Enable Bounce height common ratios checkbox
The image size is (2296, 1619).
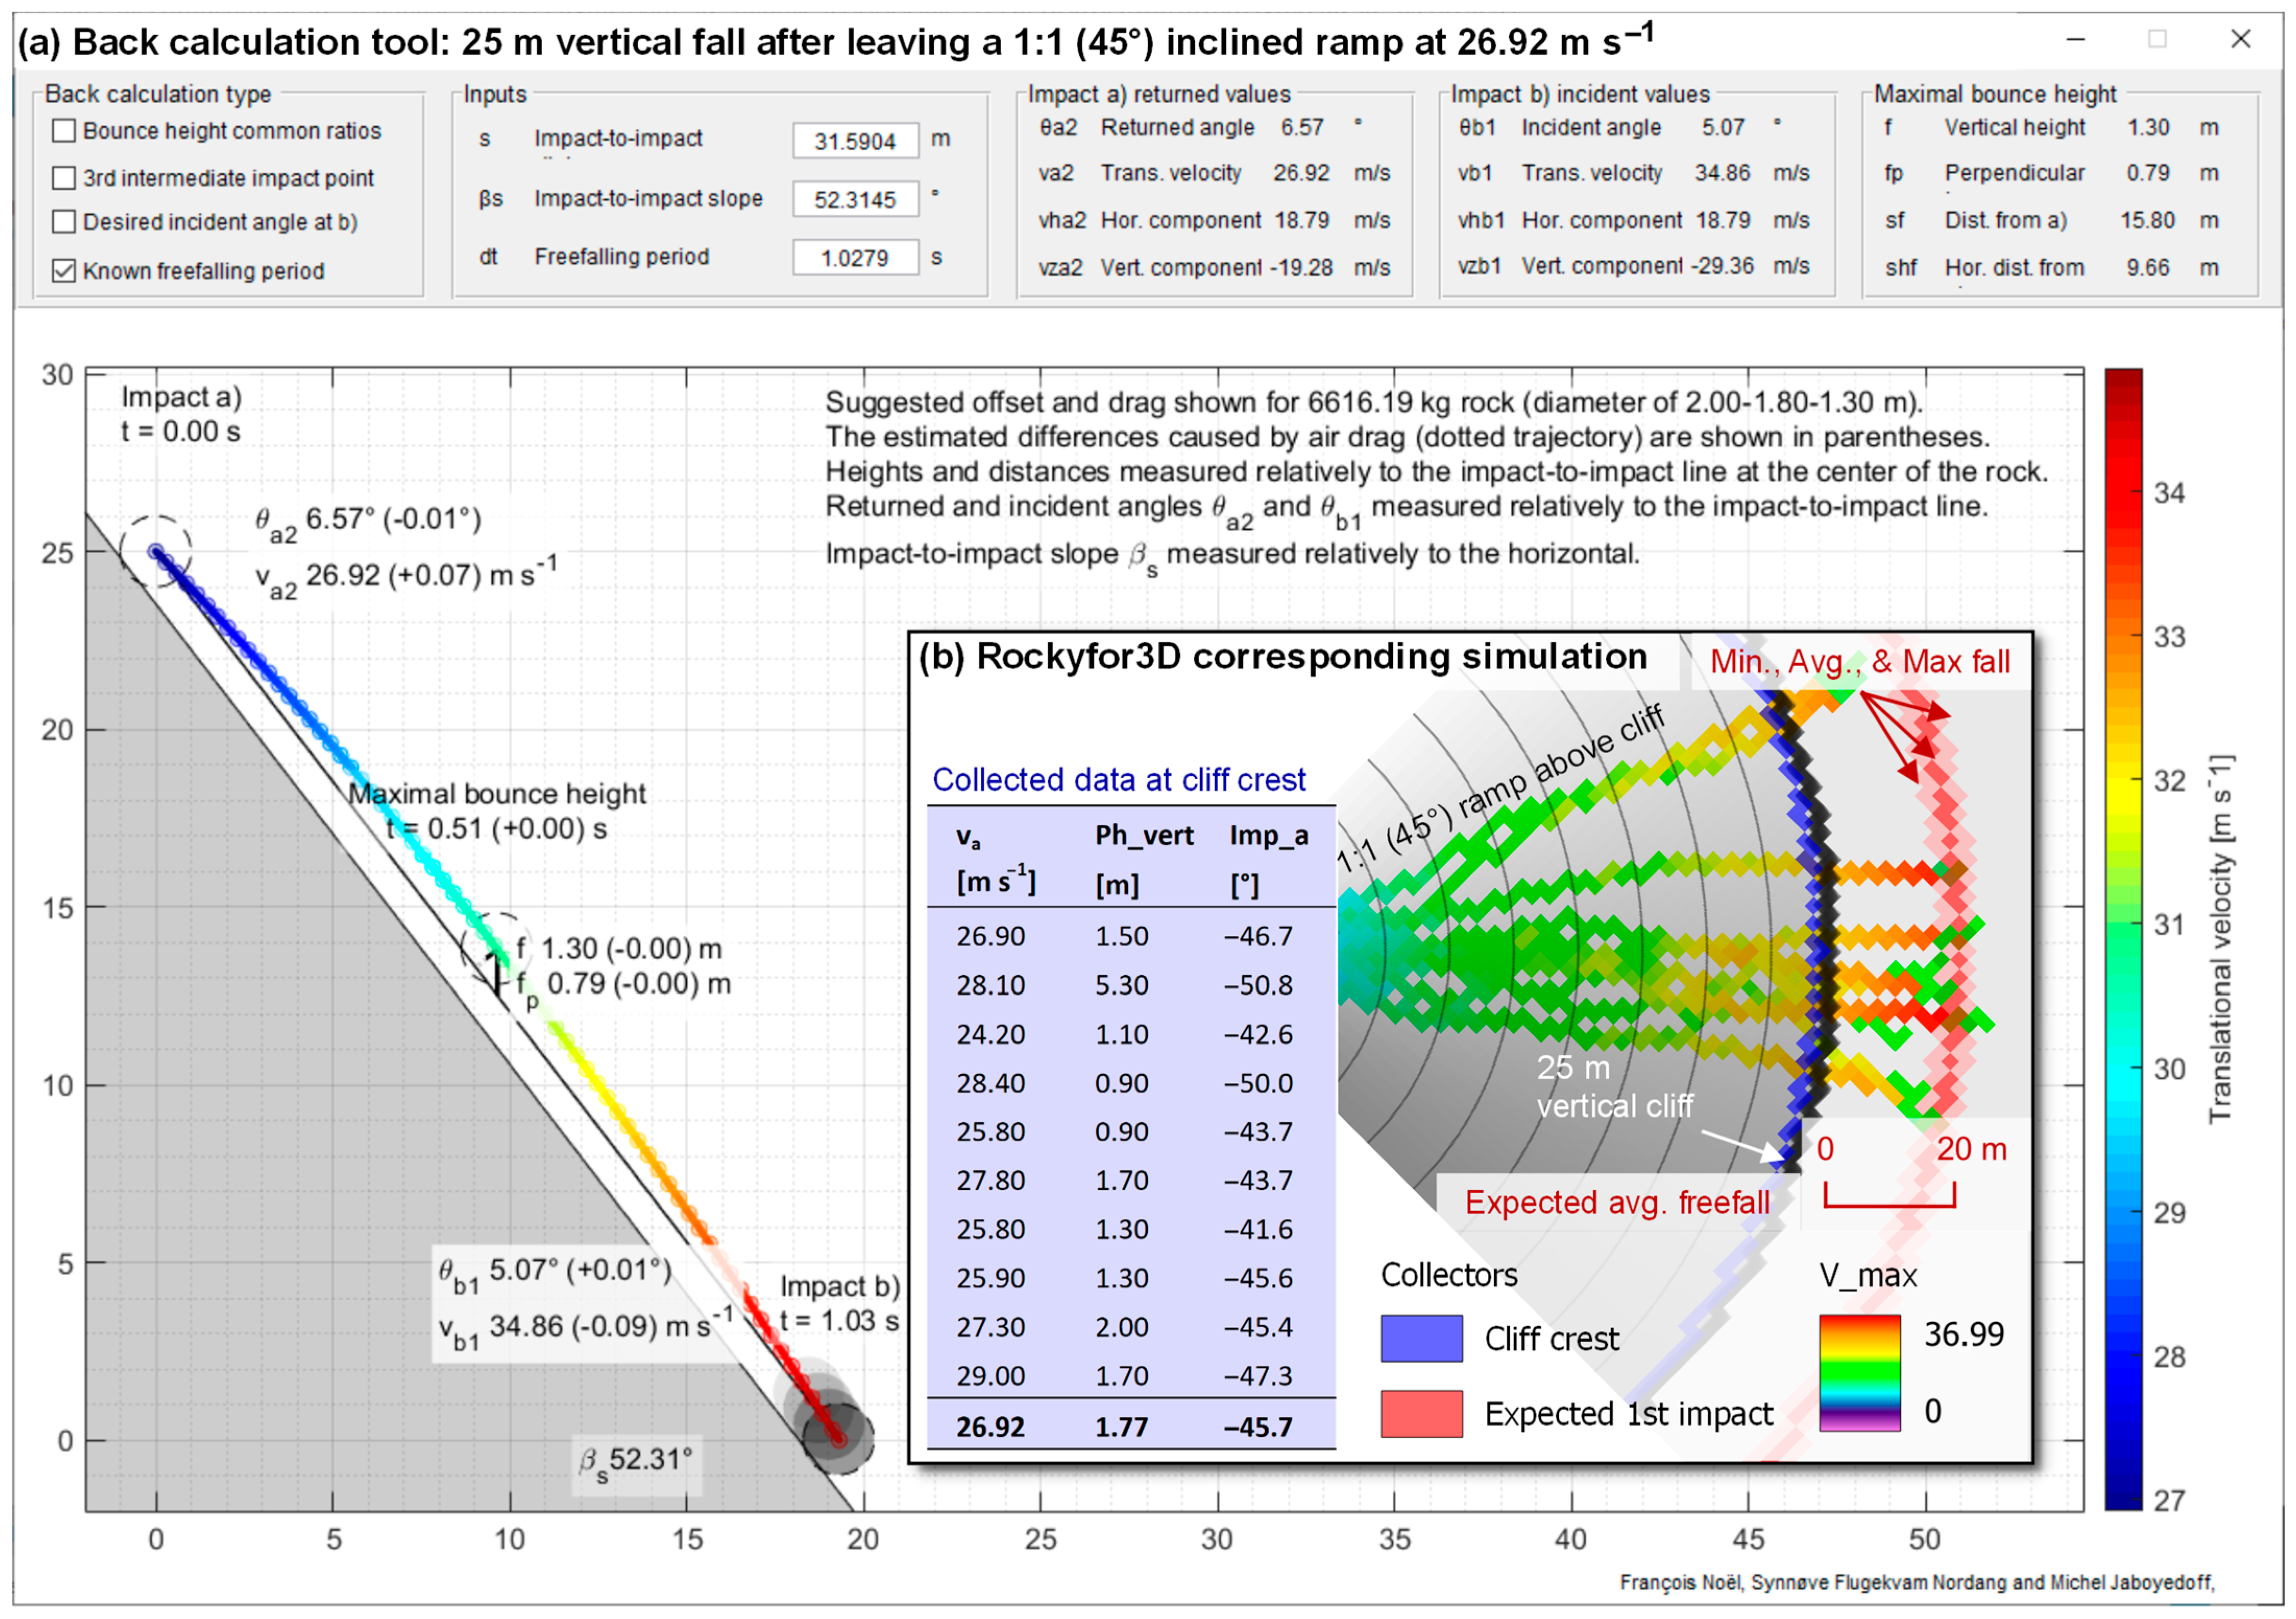click(x=64, y=131)
